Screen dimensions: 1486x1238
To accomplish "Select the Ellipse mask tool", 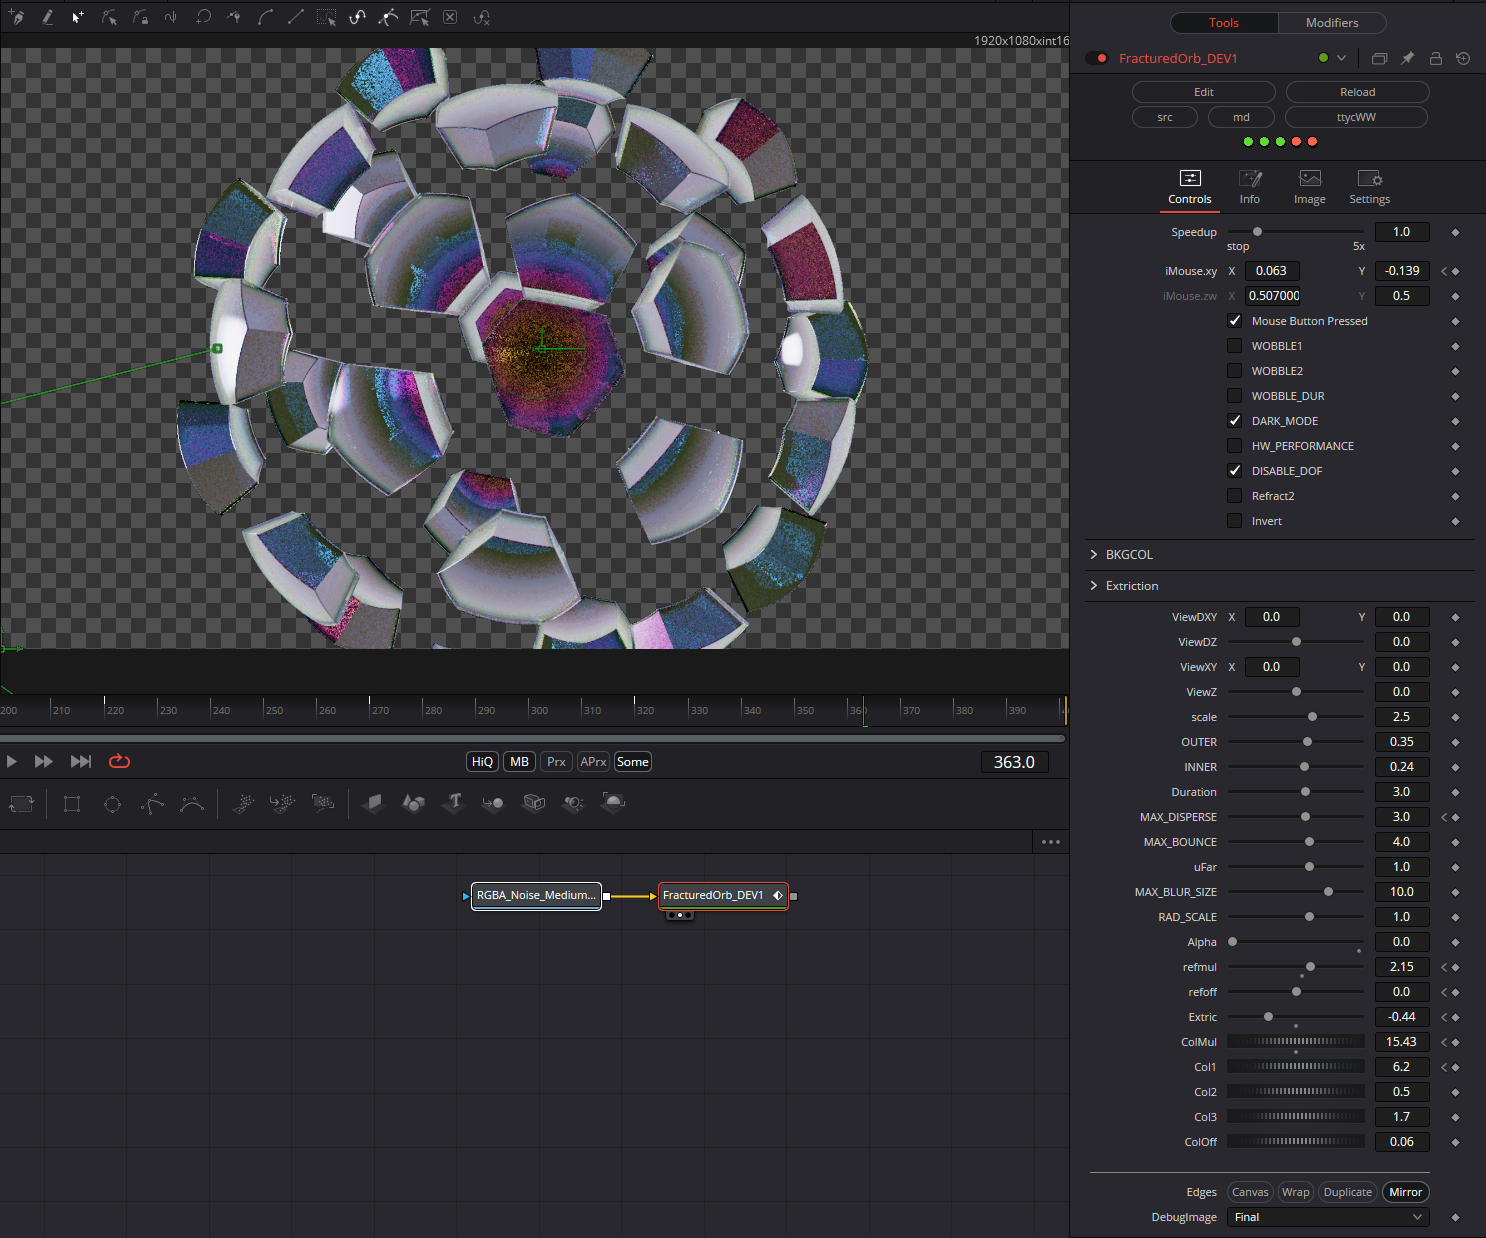I will [x=112, y=804].
